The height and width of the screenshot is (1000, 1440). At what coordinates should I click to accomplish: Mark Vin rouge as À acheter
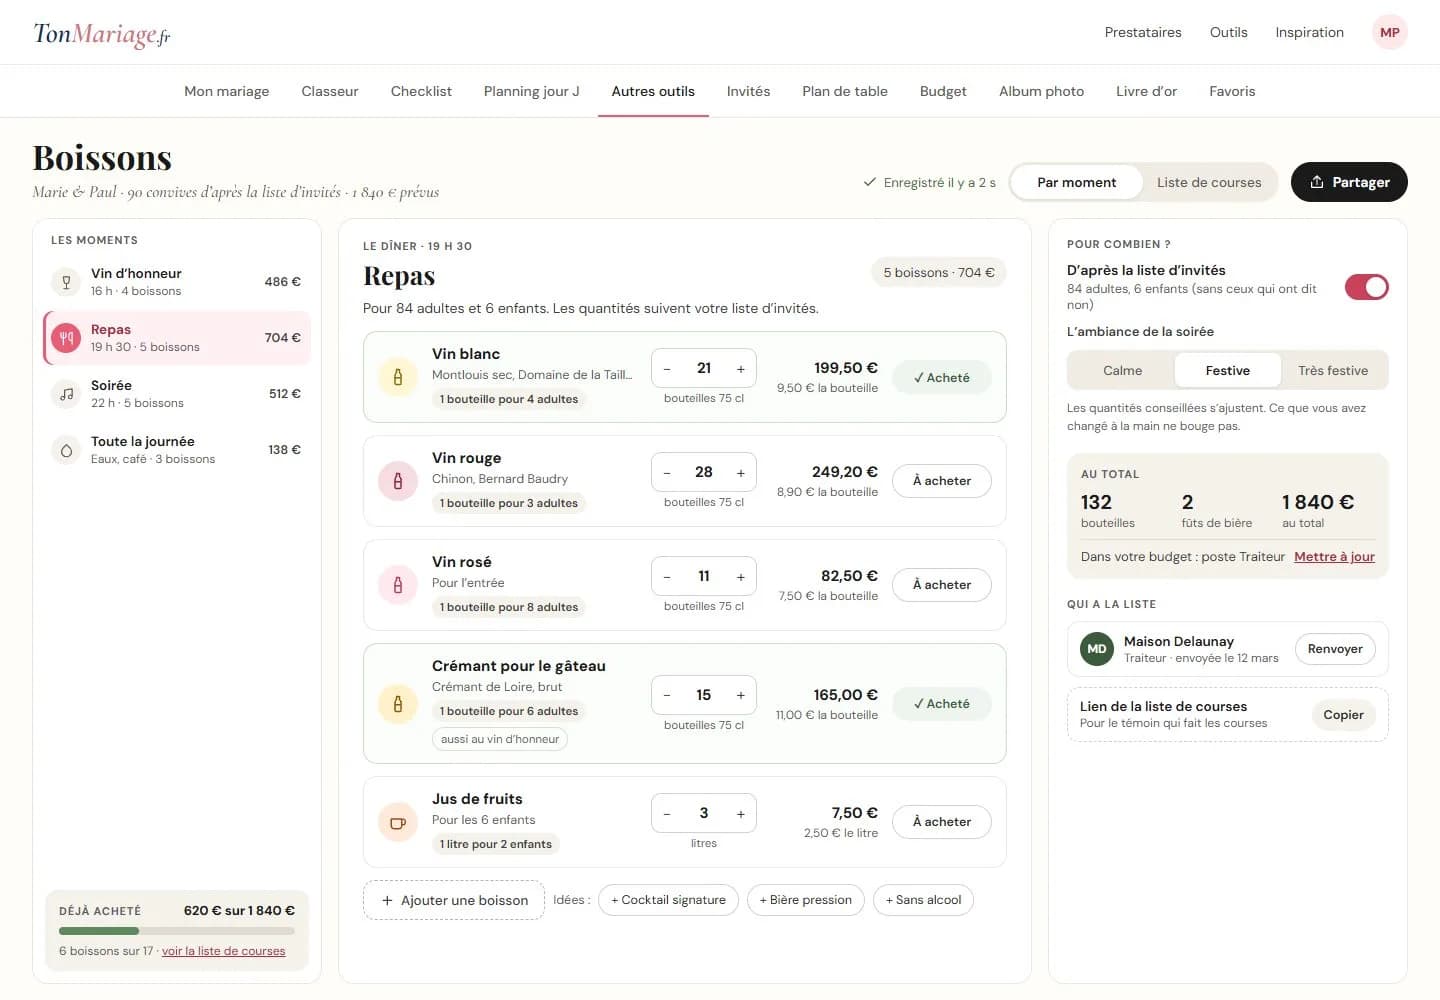pos(941,481)
